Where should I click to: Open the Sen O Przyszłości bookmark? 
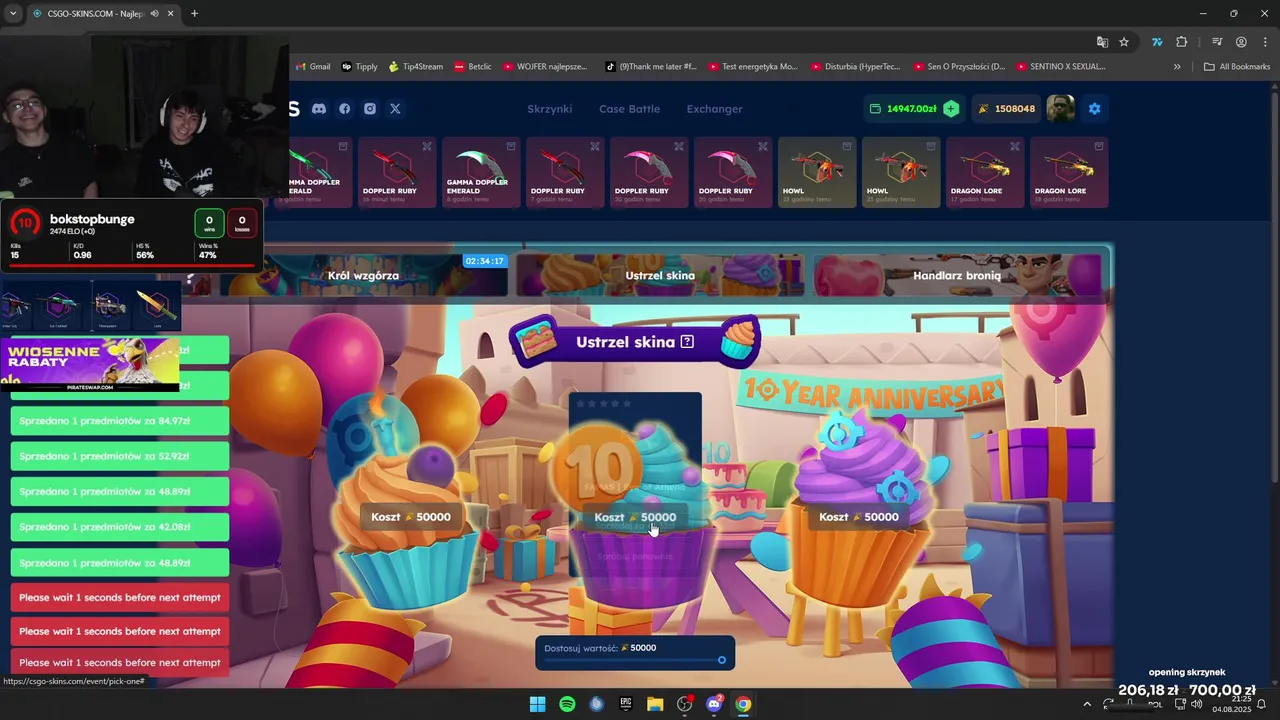click(960, 67)
